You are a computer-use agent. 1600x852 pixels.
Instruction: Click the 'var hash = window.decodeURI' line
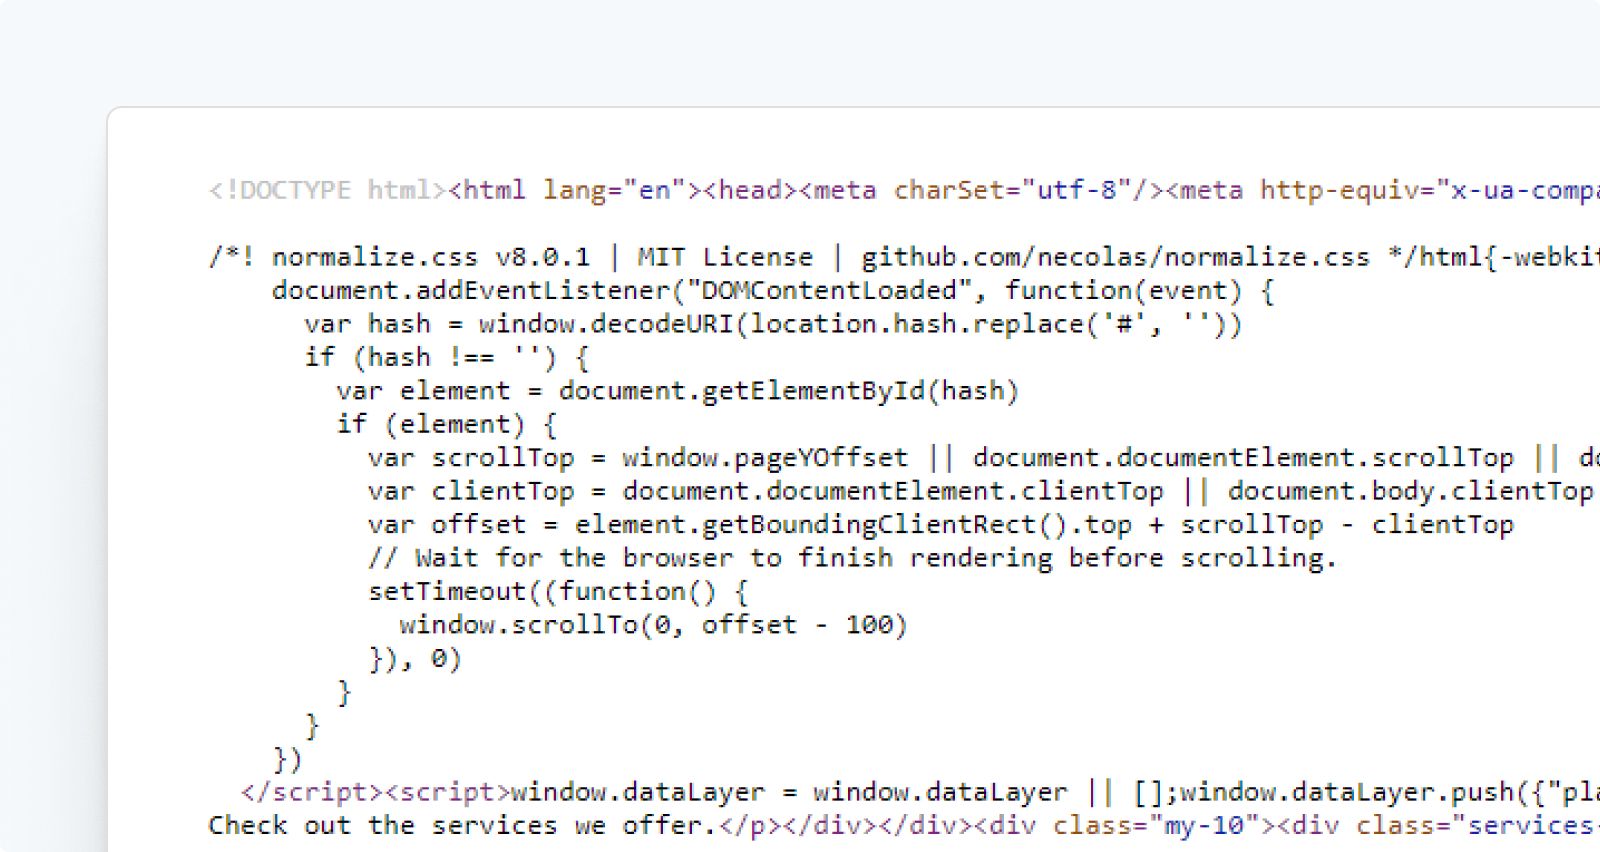point(773,324)
